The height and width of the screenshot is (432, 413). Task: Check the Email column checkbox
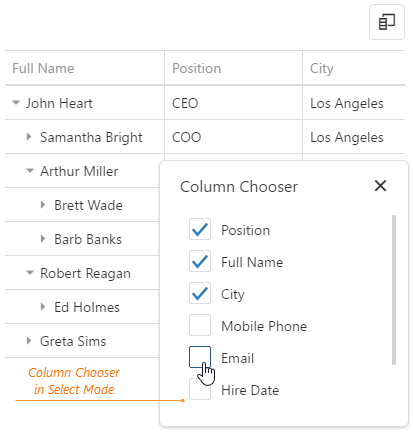click(x=200, y=357)
